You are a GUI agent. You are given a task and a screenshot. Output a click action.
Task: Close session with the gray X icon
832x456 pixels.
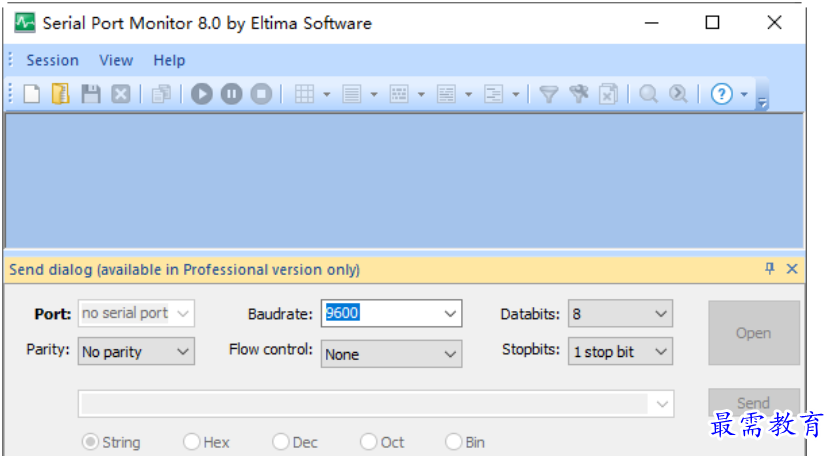(x=120, y=94)
